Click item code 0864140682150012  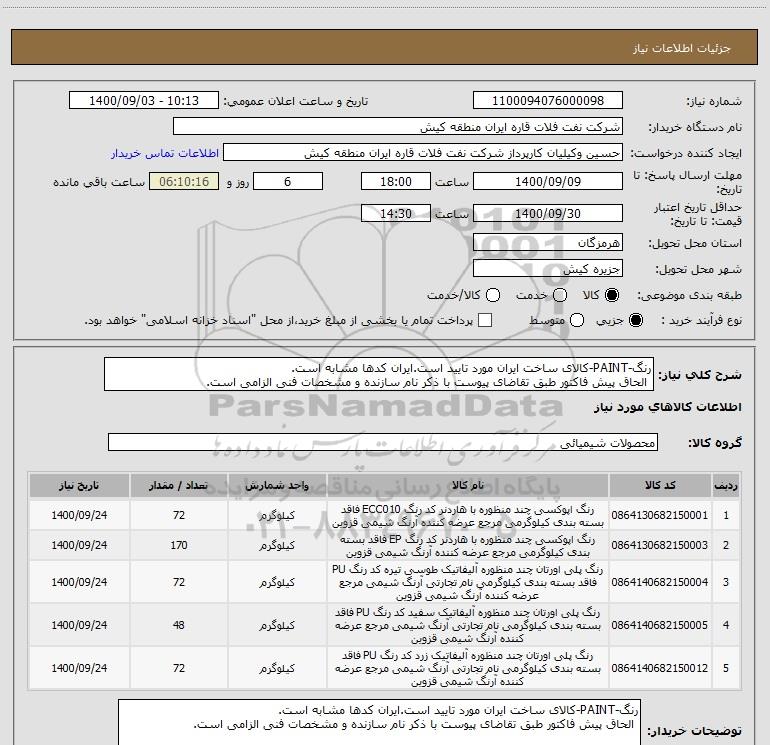tap(660, 668)
